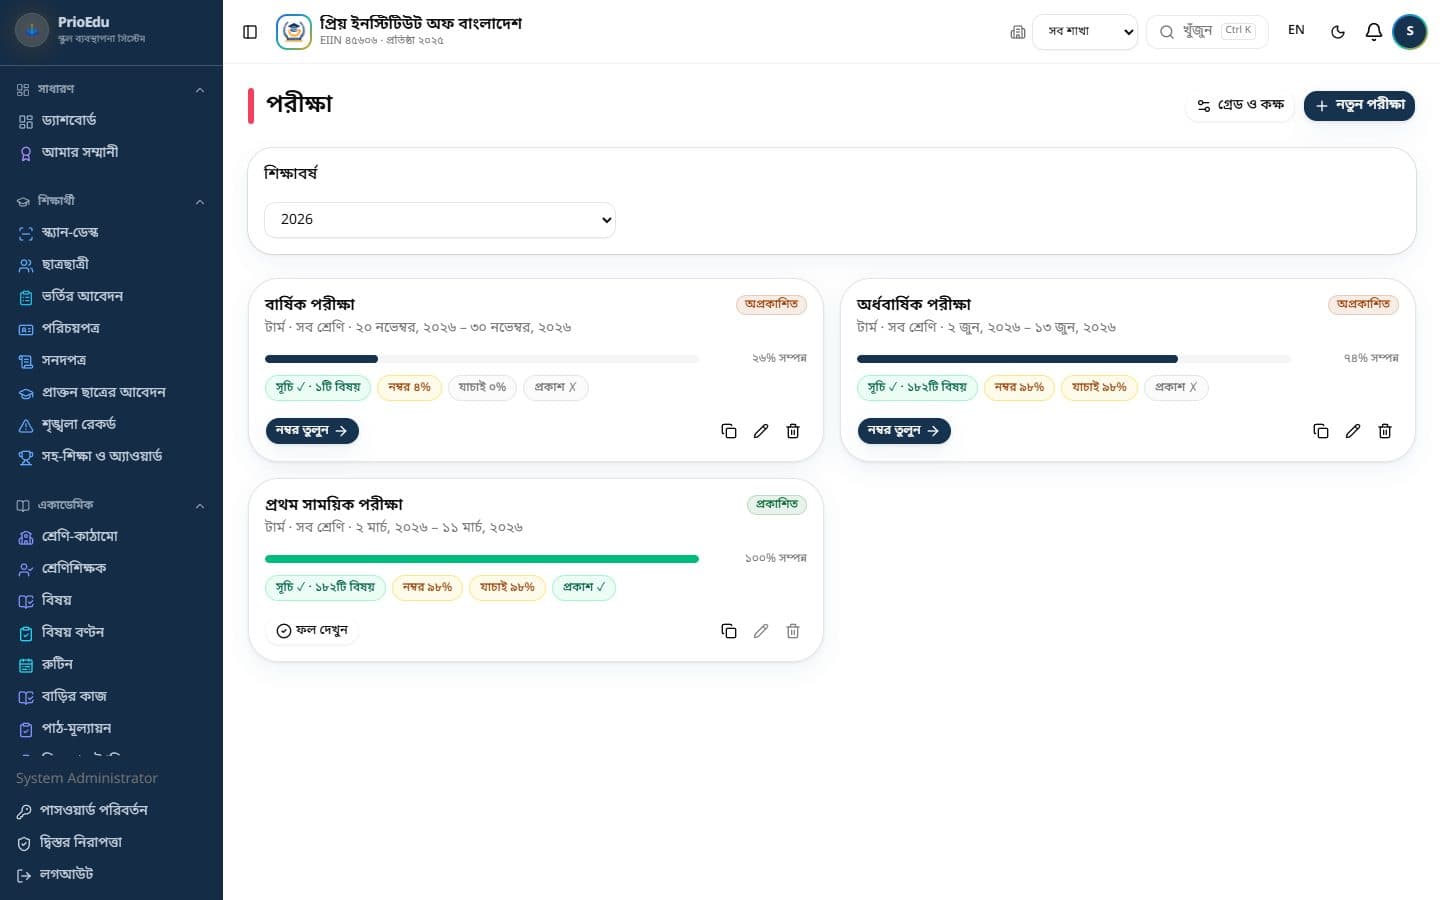Click the প্রকাশ ✓ chip on প্রথম সাময়িক

pos(584,587)
